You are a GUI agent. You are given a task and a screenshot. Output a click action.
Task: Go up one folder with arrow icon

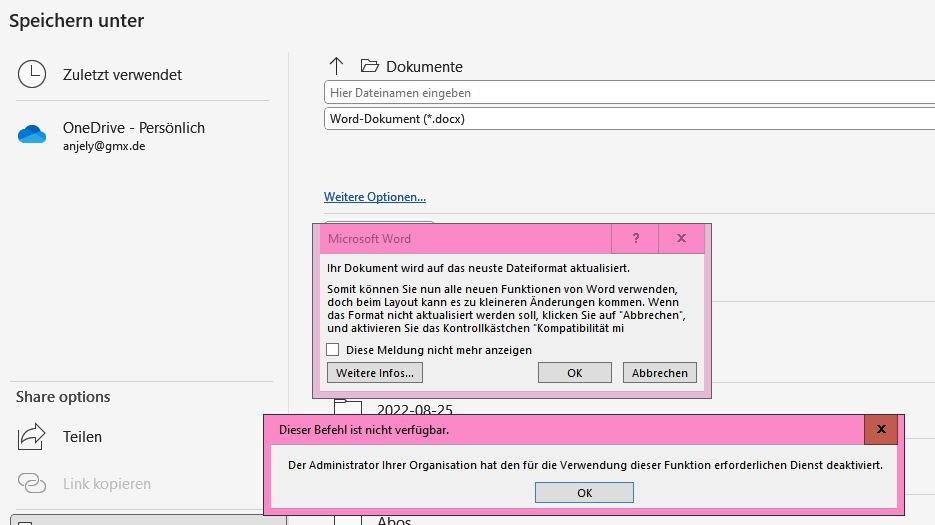coord(336,66)
